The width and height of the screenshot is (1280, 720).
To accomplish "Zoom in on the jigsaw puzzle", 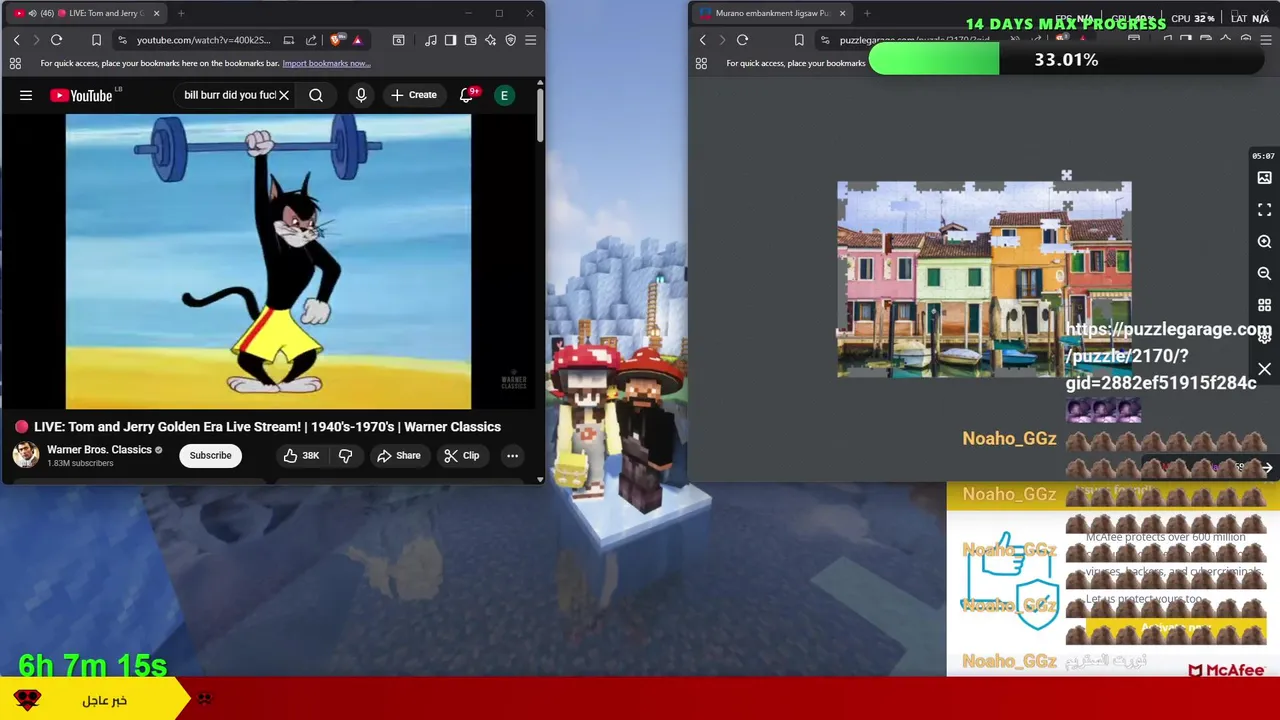I will (x=1264, y=242).
